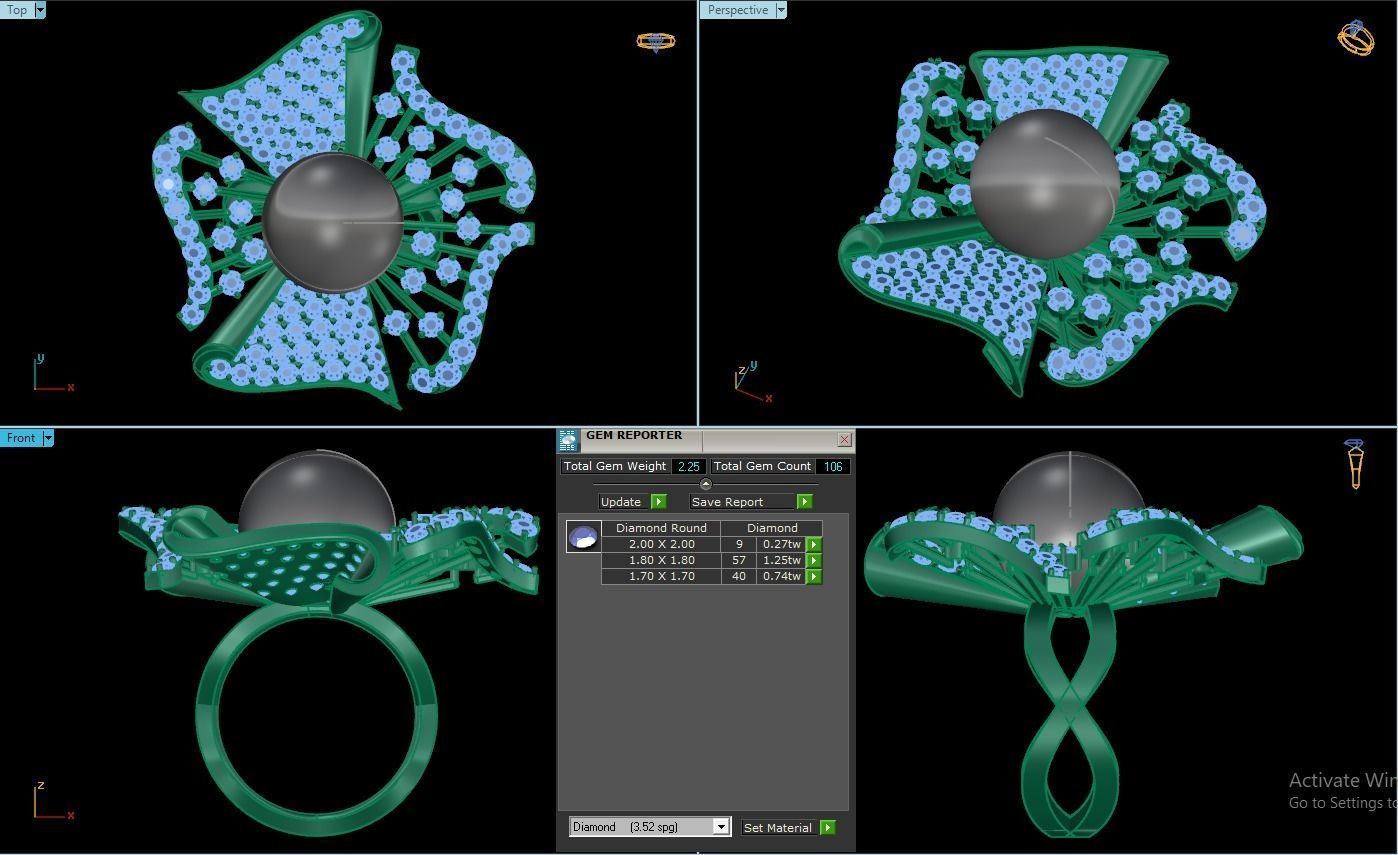The image size is (1398, 855).
Task: Click the '2.00 X 2.00' size cell
Action: (661, 544)
